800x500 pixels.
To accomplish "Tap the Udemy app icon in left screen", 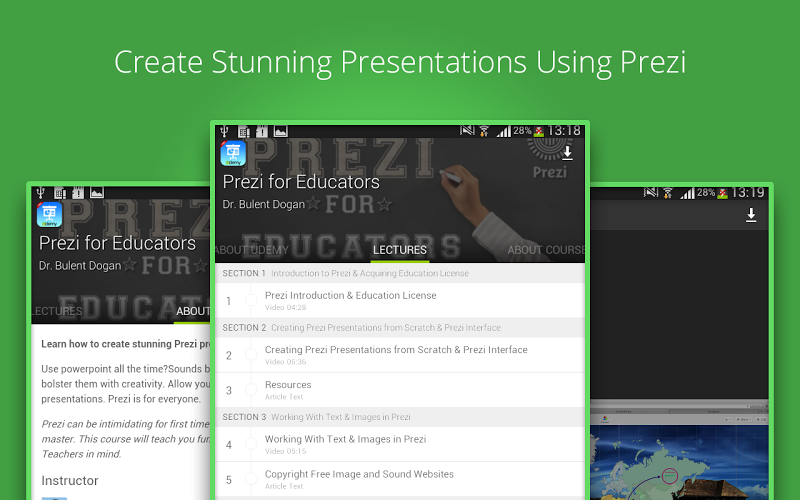I will 49,215.
